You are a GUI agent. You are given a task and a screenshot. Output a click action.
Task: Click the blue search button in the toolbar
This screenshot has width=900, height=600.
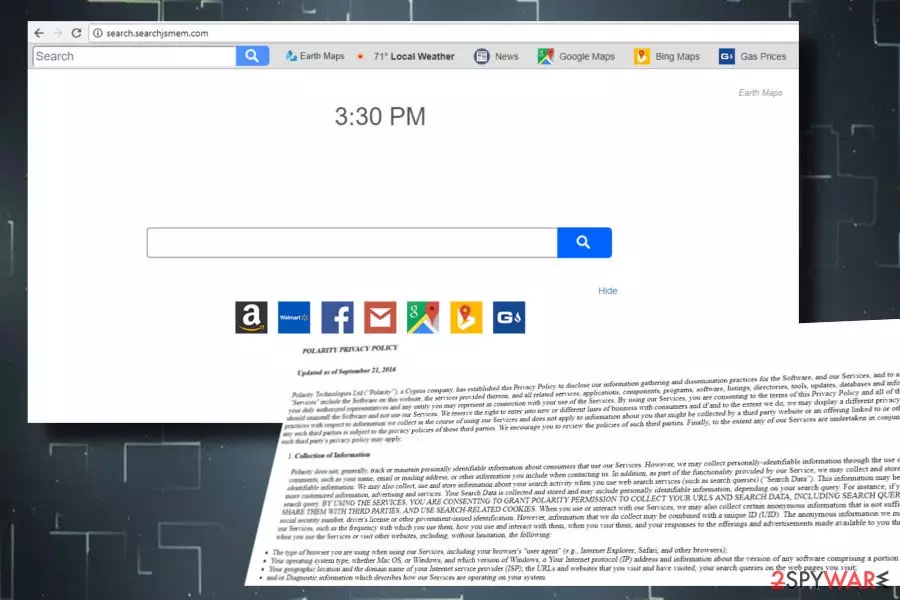[x=252, y=56]
